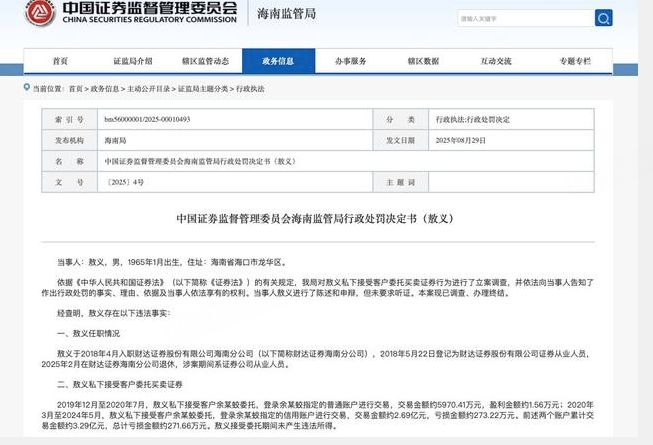Image resolution: width=653 pixels, height=445 pixels.
Task: Open the 证监局介绍 navigation tab
Action: tap(133, 61)
